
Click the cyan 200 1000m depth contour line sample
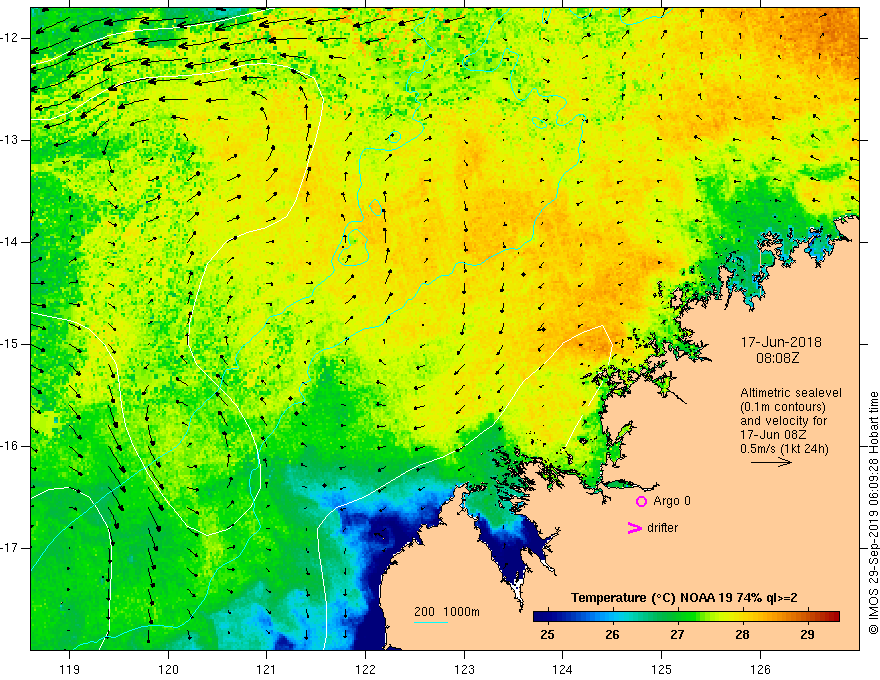point(430,623)
